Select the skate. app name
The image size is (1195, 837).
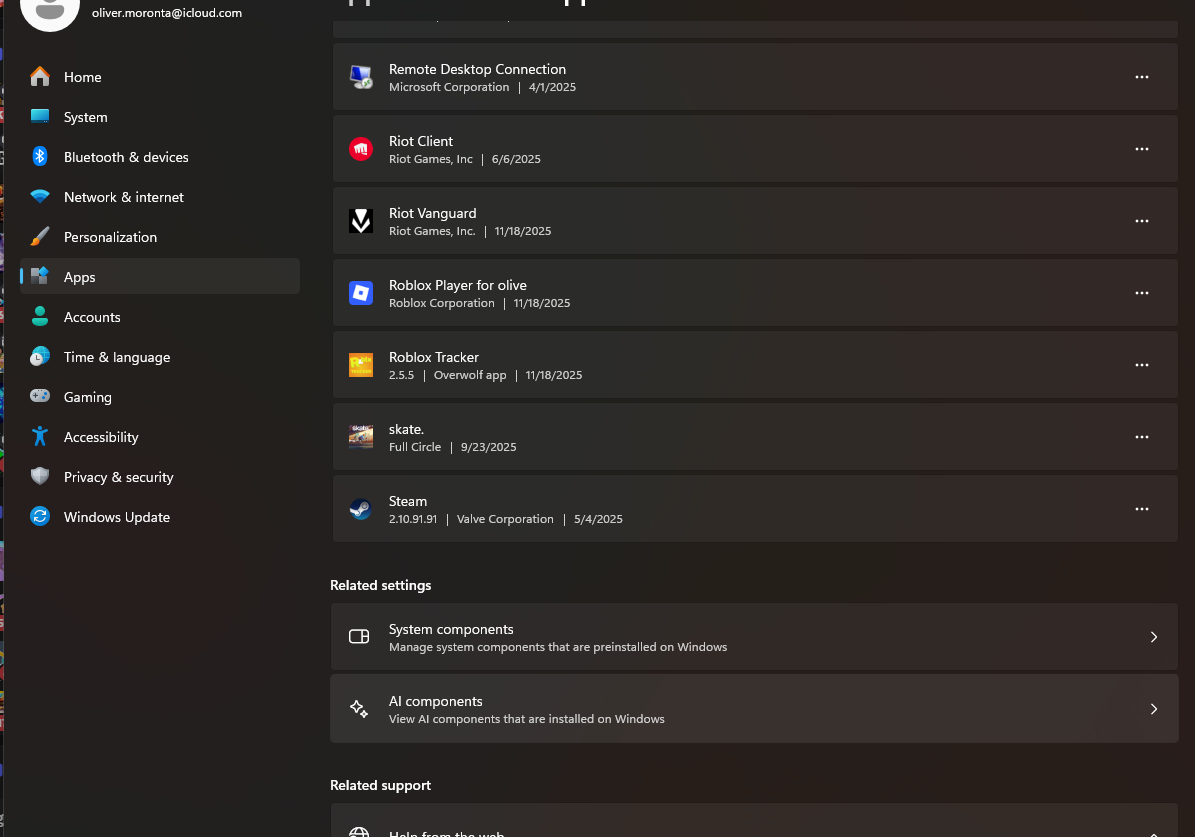coord(406,429)
